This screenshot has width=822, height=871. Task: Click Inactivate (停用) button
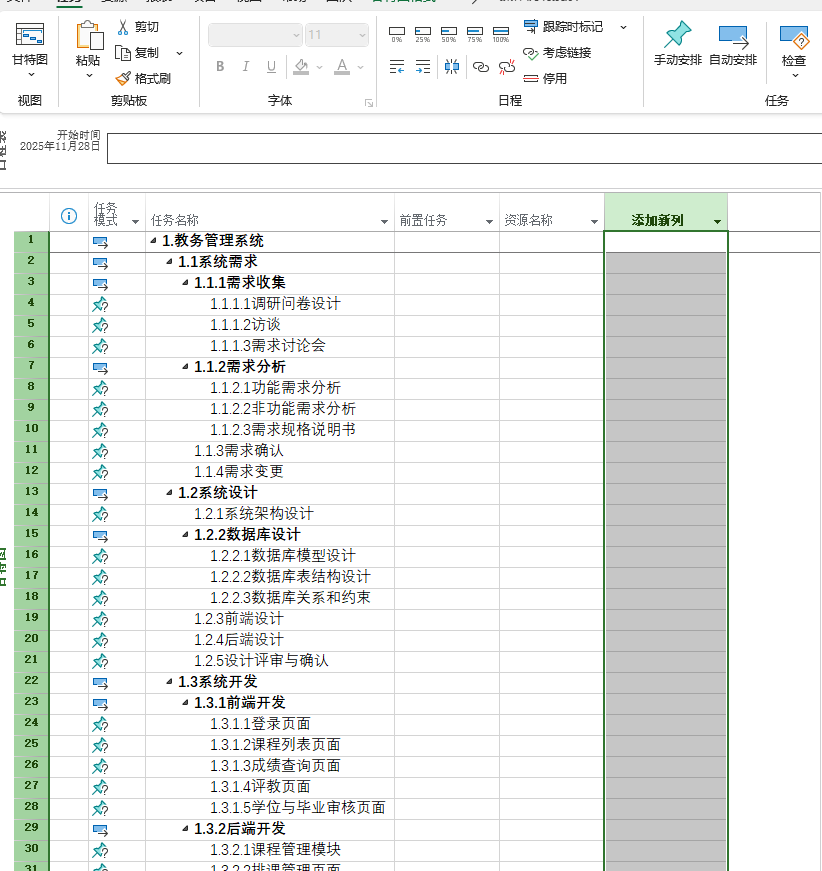tap(545, 79)
